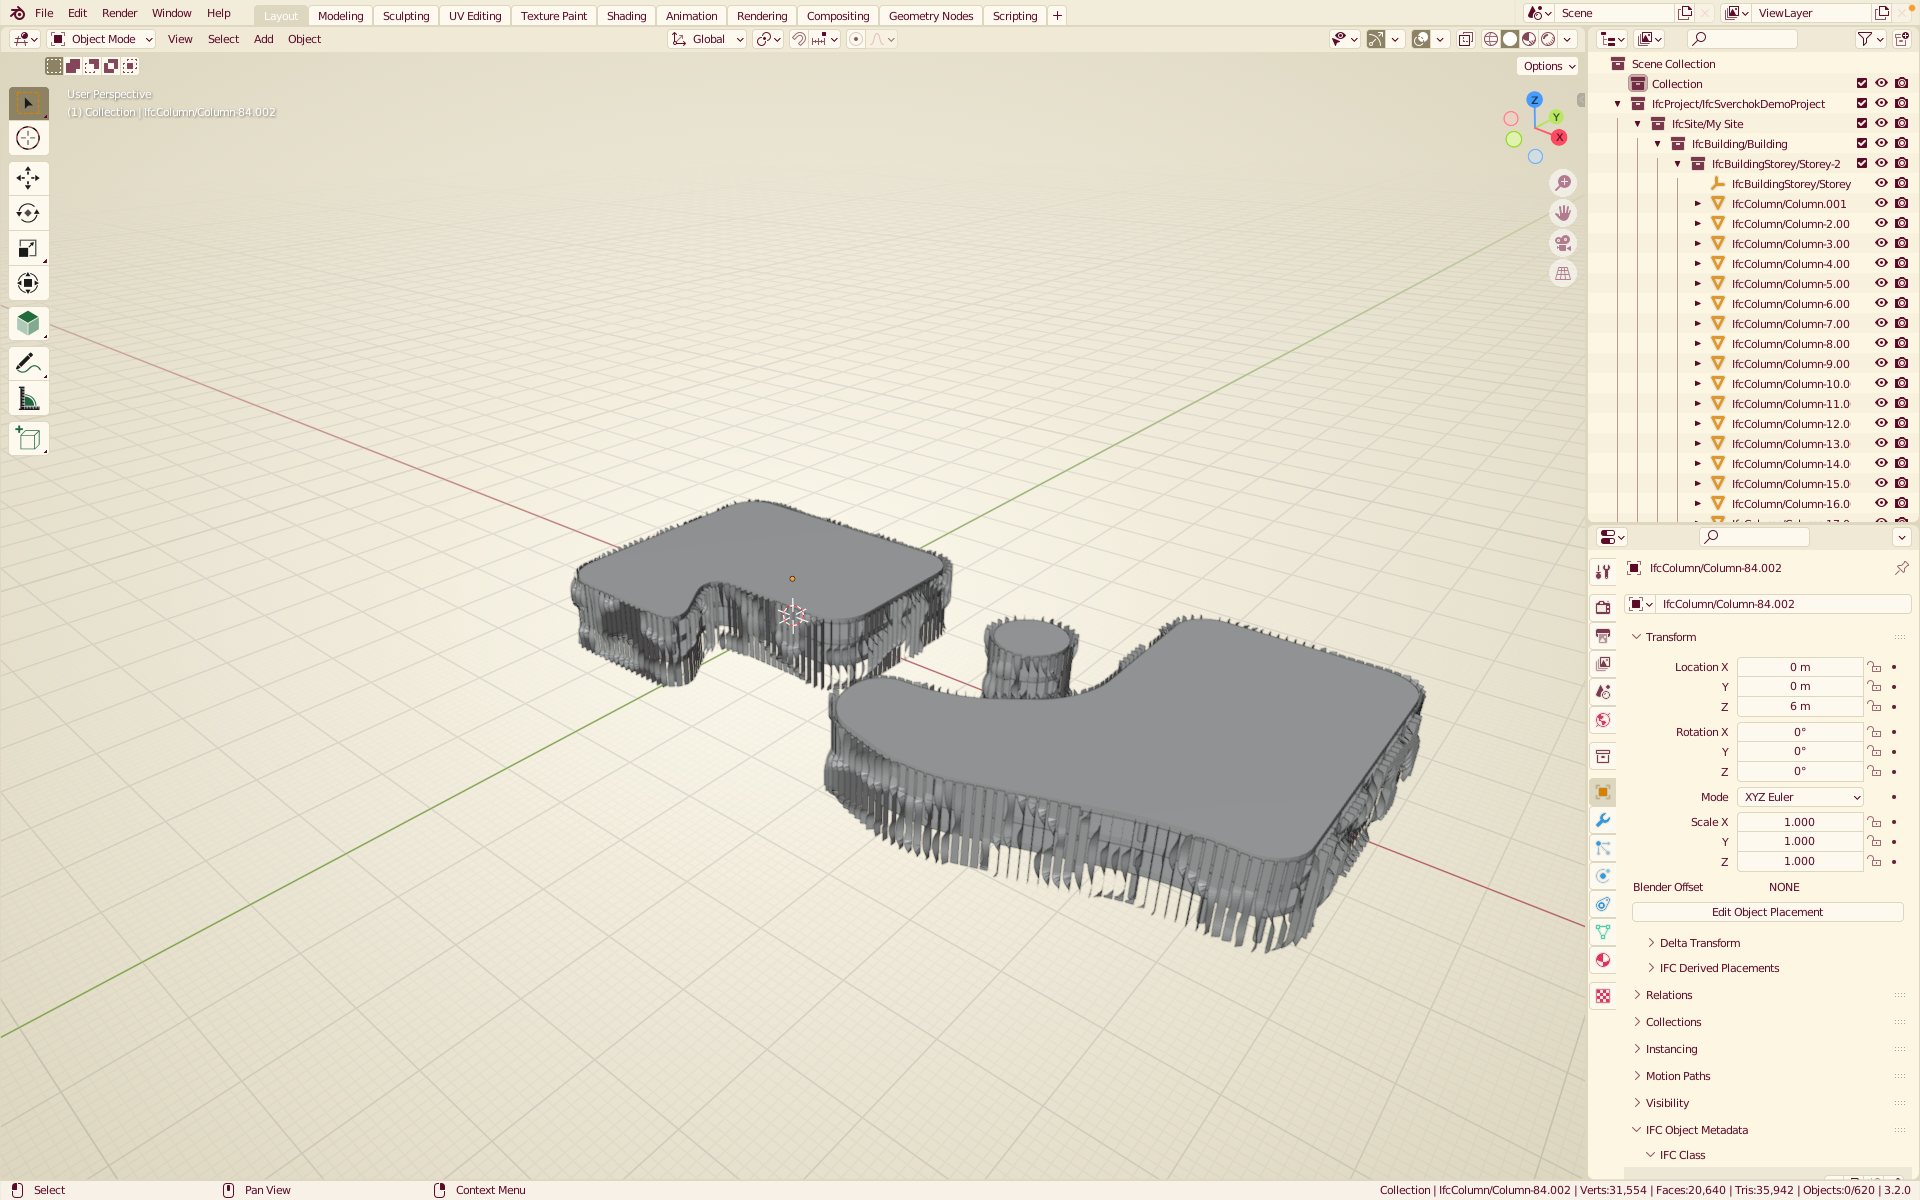This screenshot has width=1920, height=1200.
Task: Switch to Material Preview shading
Action: coord(1529,39)
